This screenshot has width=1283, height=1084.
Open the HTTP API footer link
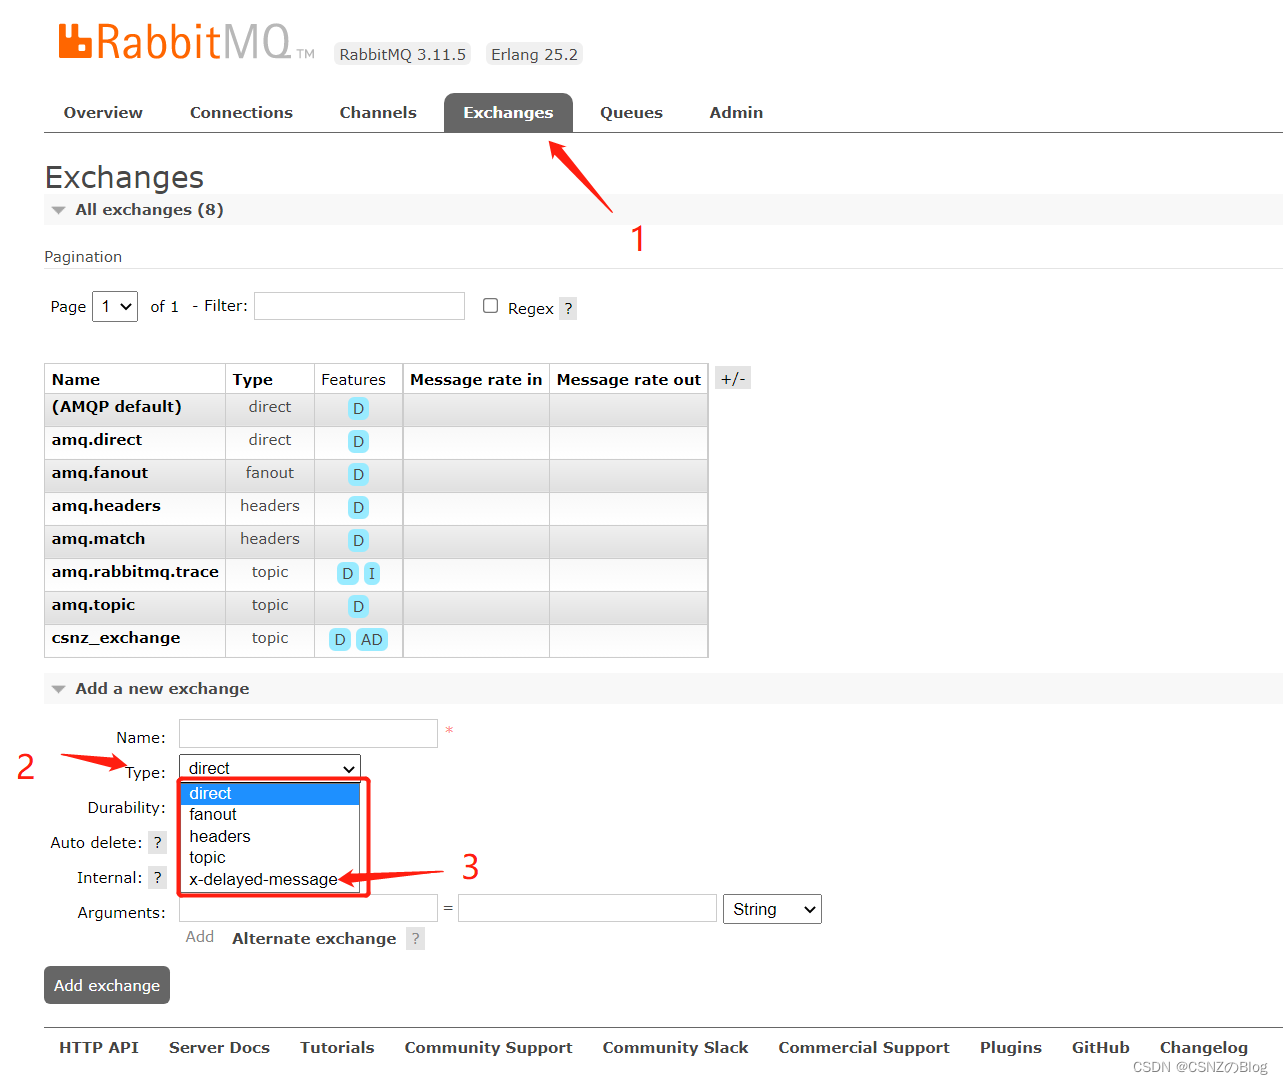(99, 1047)
